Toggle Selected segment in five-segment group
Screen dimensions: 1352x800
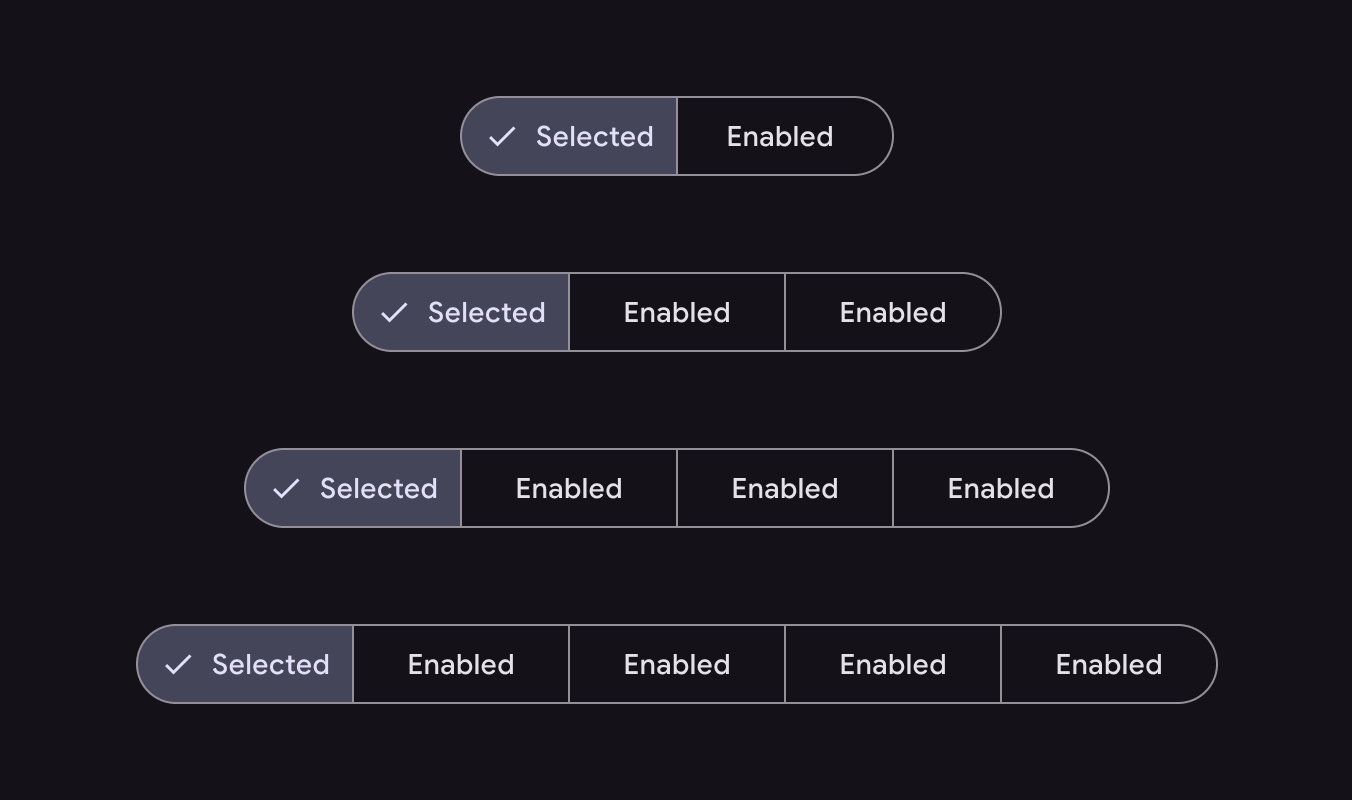(246, 664)
